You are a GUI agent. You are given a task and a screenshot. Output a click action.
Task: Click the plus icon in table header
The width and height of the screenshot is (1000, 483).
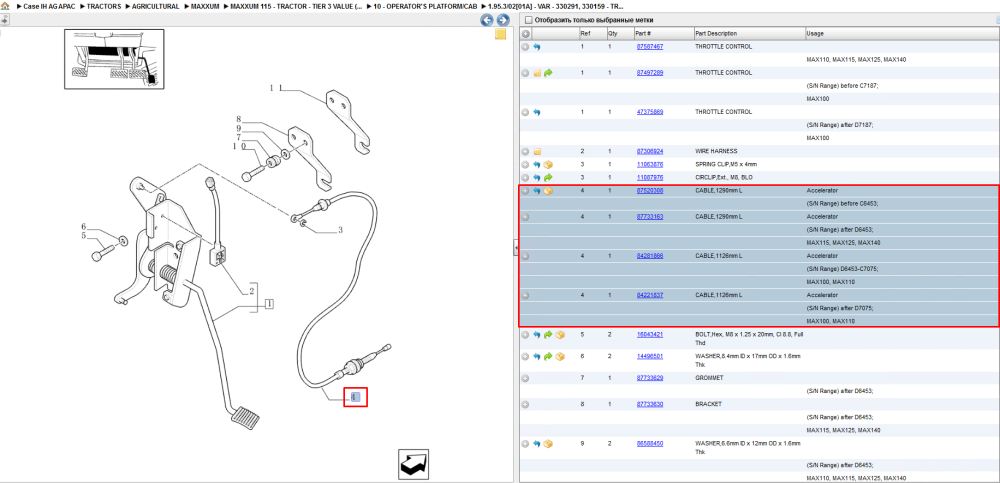click(526, 33)
